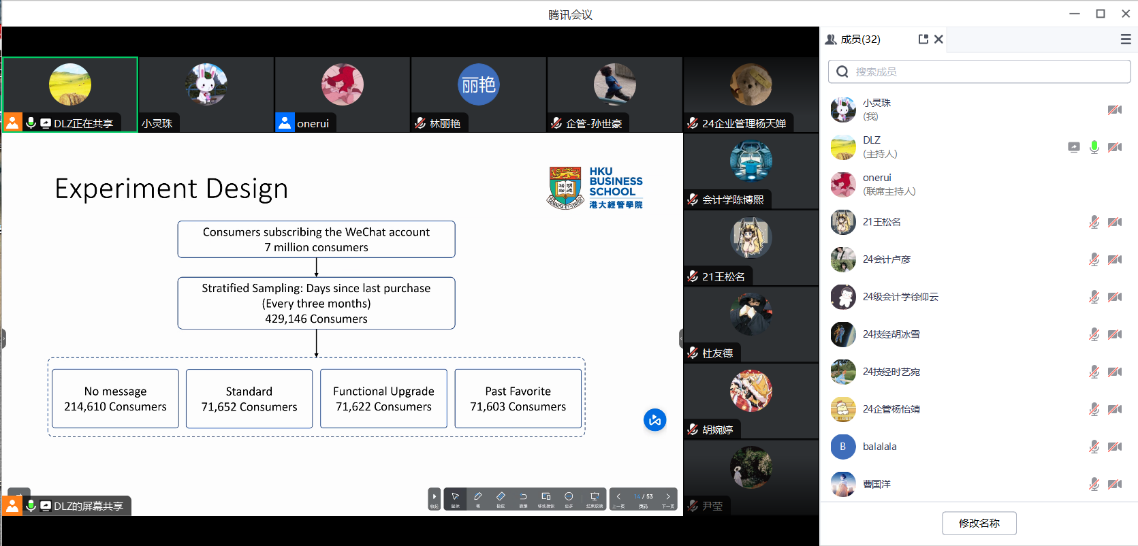
Task: Select the Eraser tool in slide toolbar
Action: pos(500,497)
